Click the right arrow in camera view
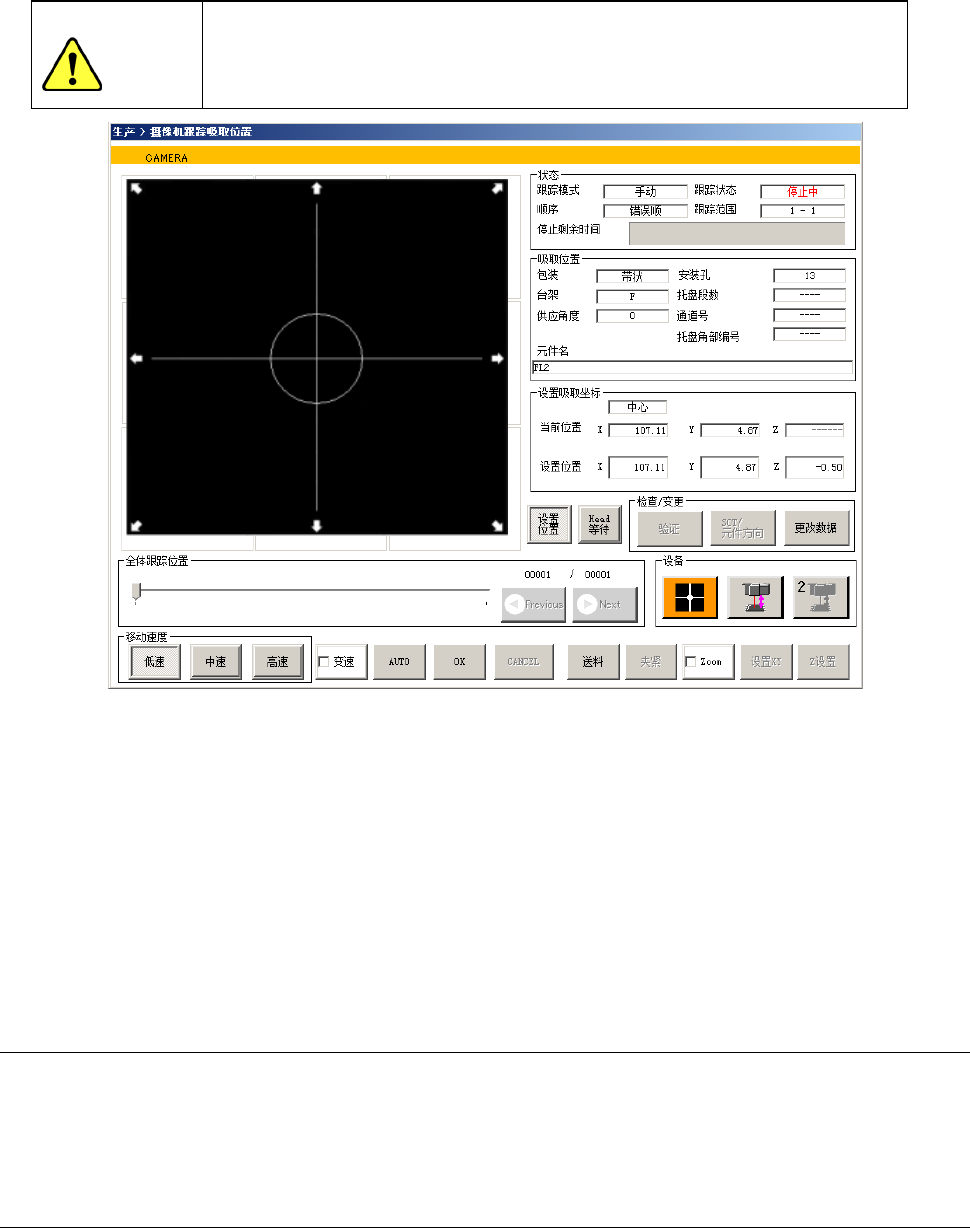The image size is (970, 1228). click(497, 358)
